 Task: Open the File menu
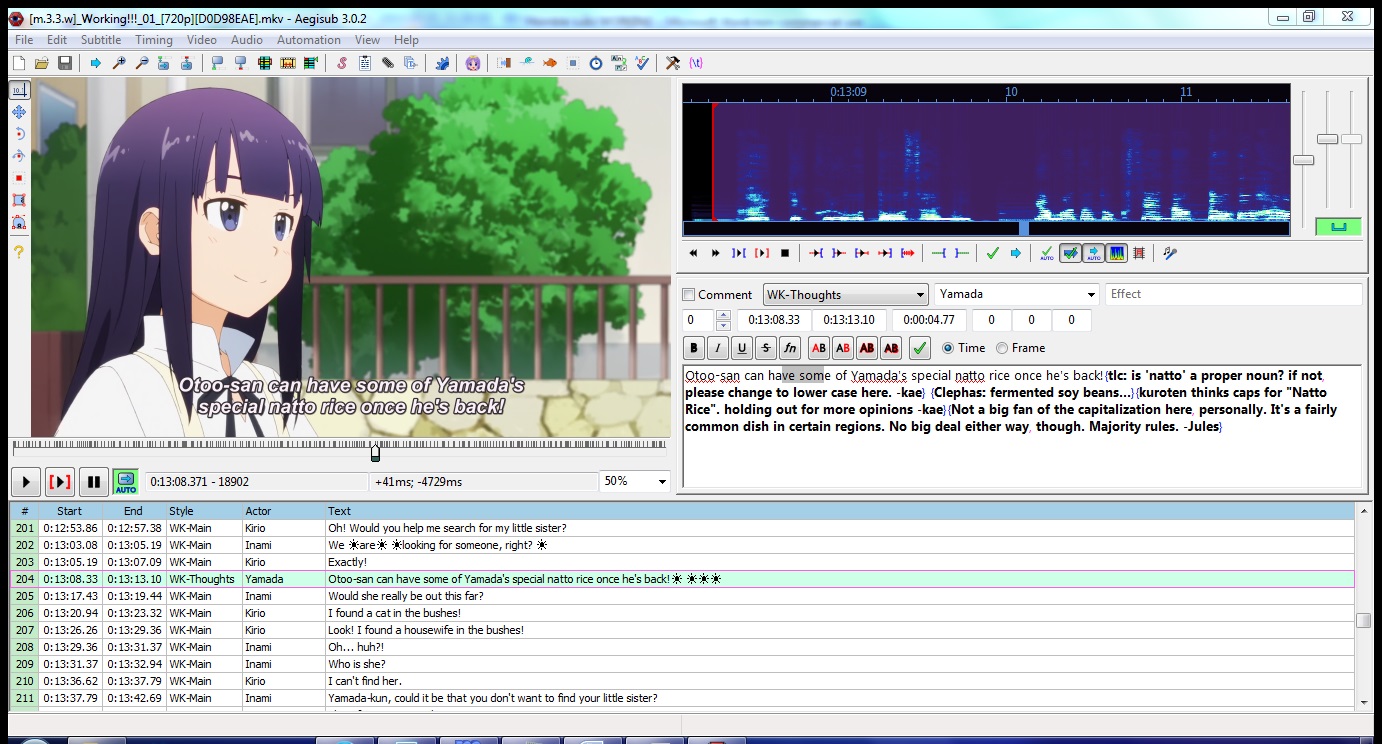pyautogui.click(x=24, y=40)
